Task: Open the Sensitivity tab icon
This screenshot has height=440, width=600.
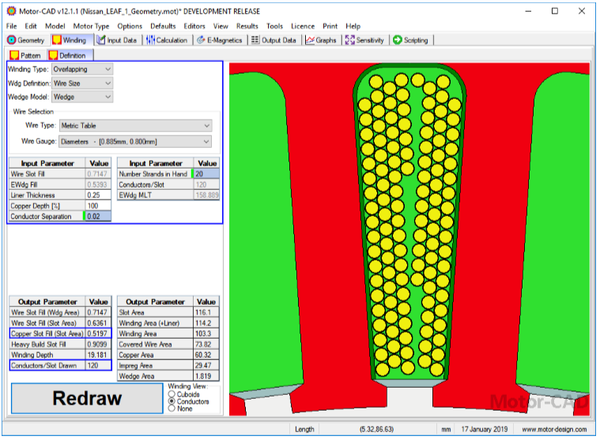Action: tap(350, 40)
